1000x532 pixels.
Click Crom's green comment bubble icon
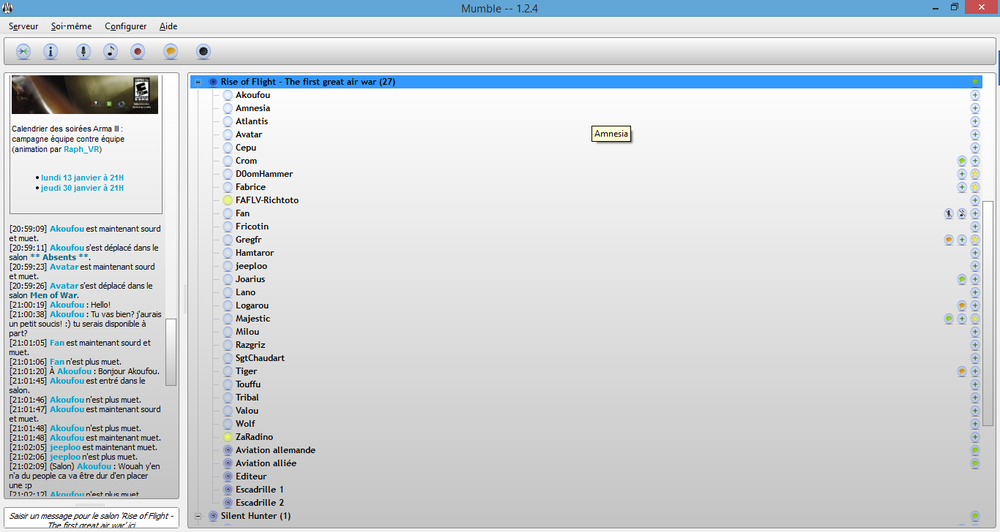(x=962, y=161)
